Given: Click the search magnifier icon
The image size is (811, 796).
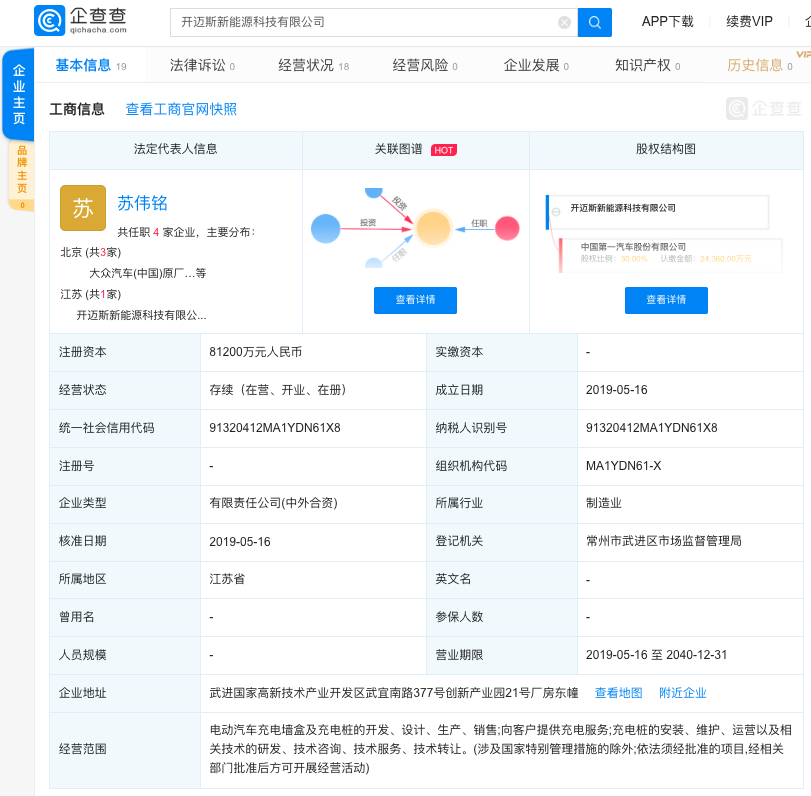Looking at the screenshot, I should [x=594, y=22].
